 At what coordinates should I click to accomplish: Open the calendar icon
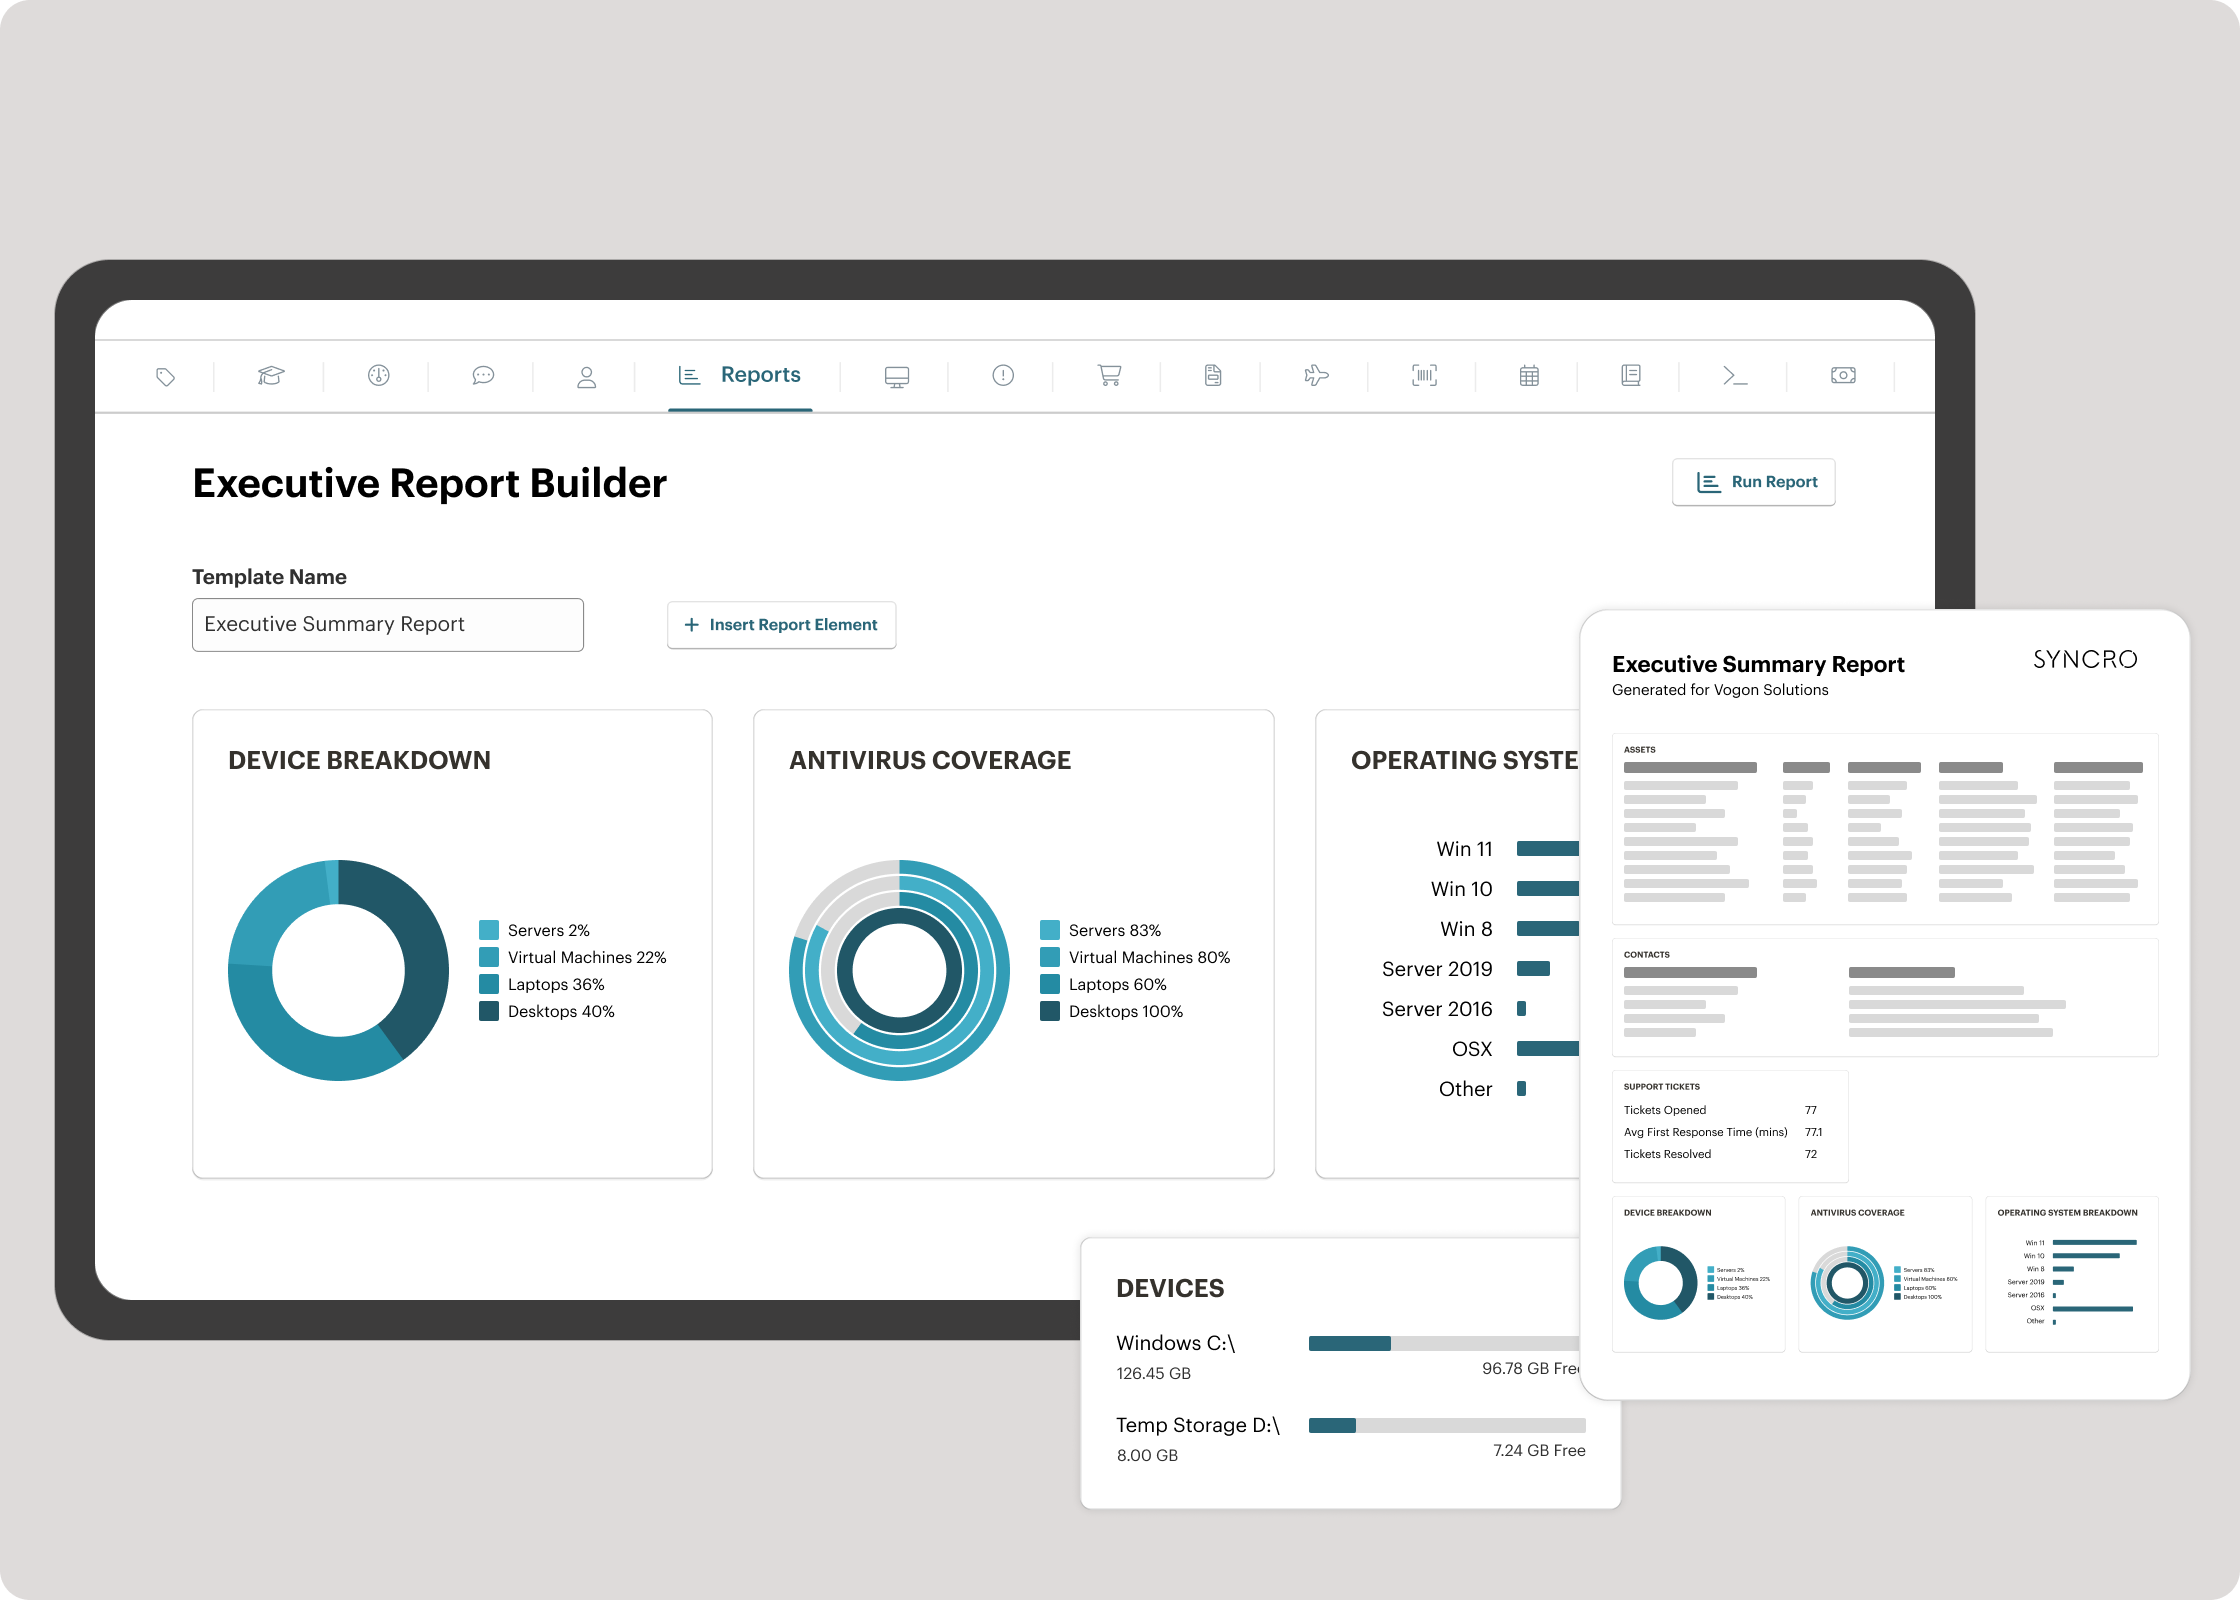(1529, 376)
